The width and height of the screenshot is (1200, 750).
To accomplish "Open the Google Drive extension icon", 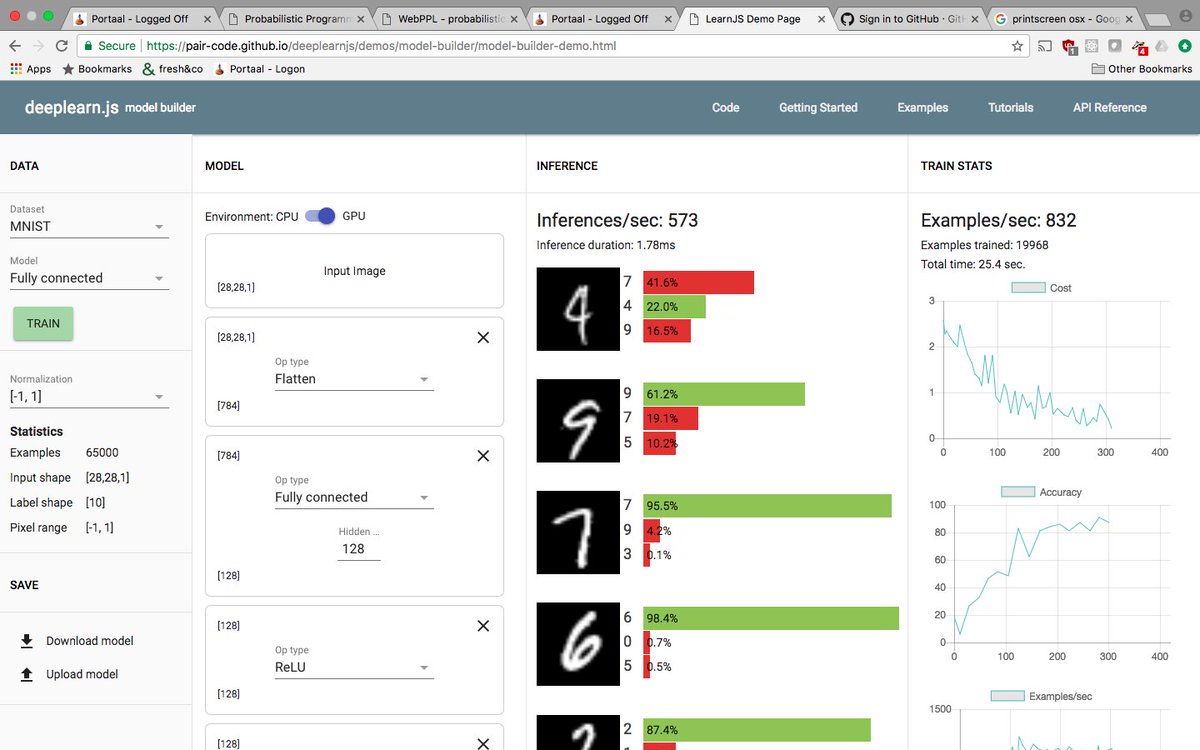I will [x=1161, y=46].
